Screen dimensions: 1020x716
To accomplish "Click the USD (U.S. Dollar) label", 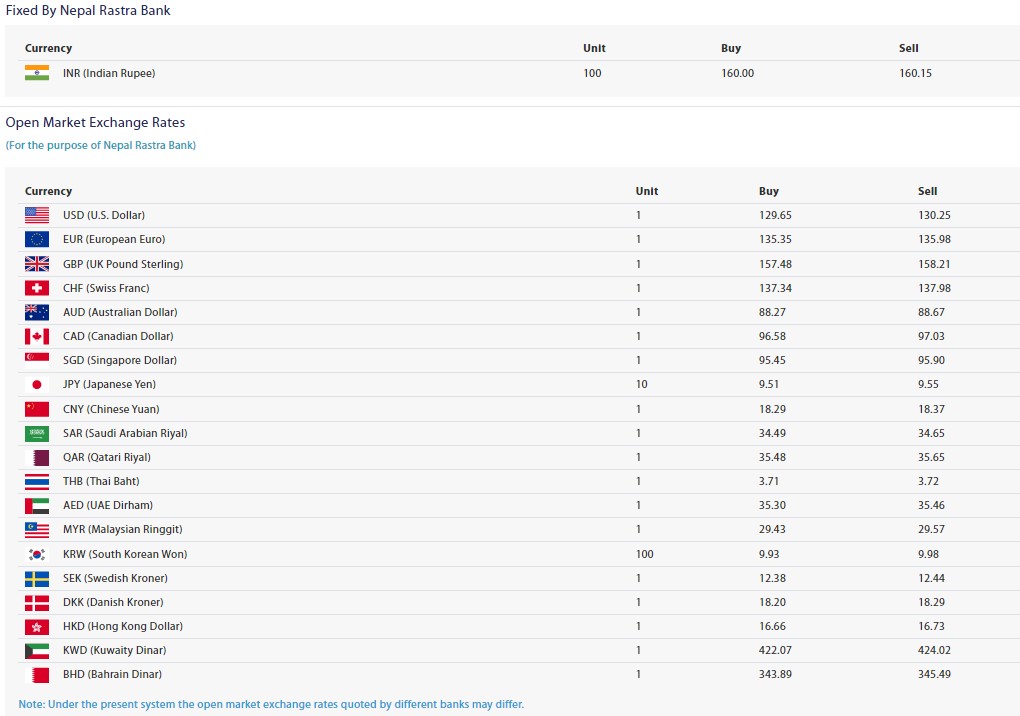I will click(104, 215).
